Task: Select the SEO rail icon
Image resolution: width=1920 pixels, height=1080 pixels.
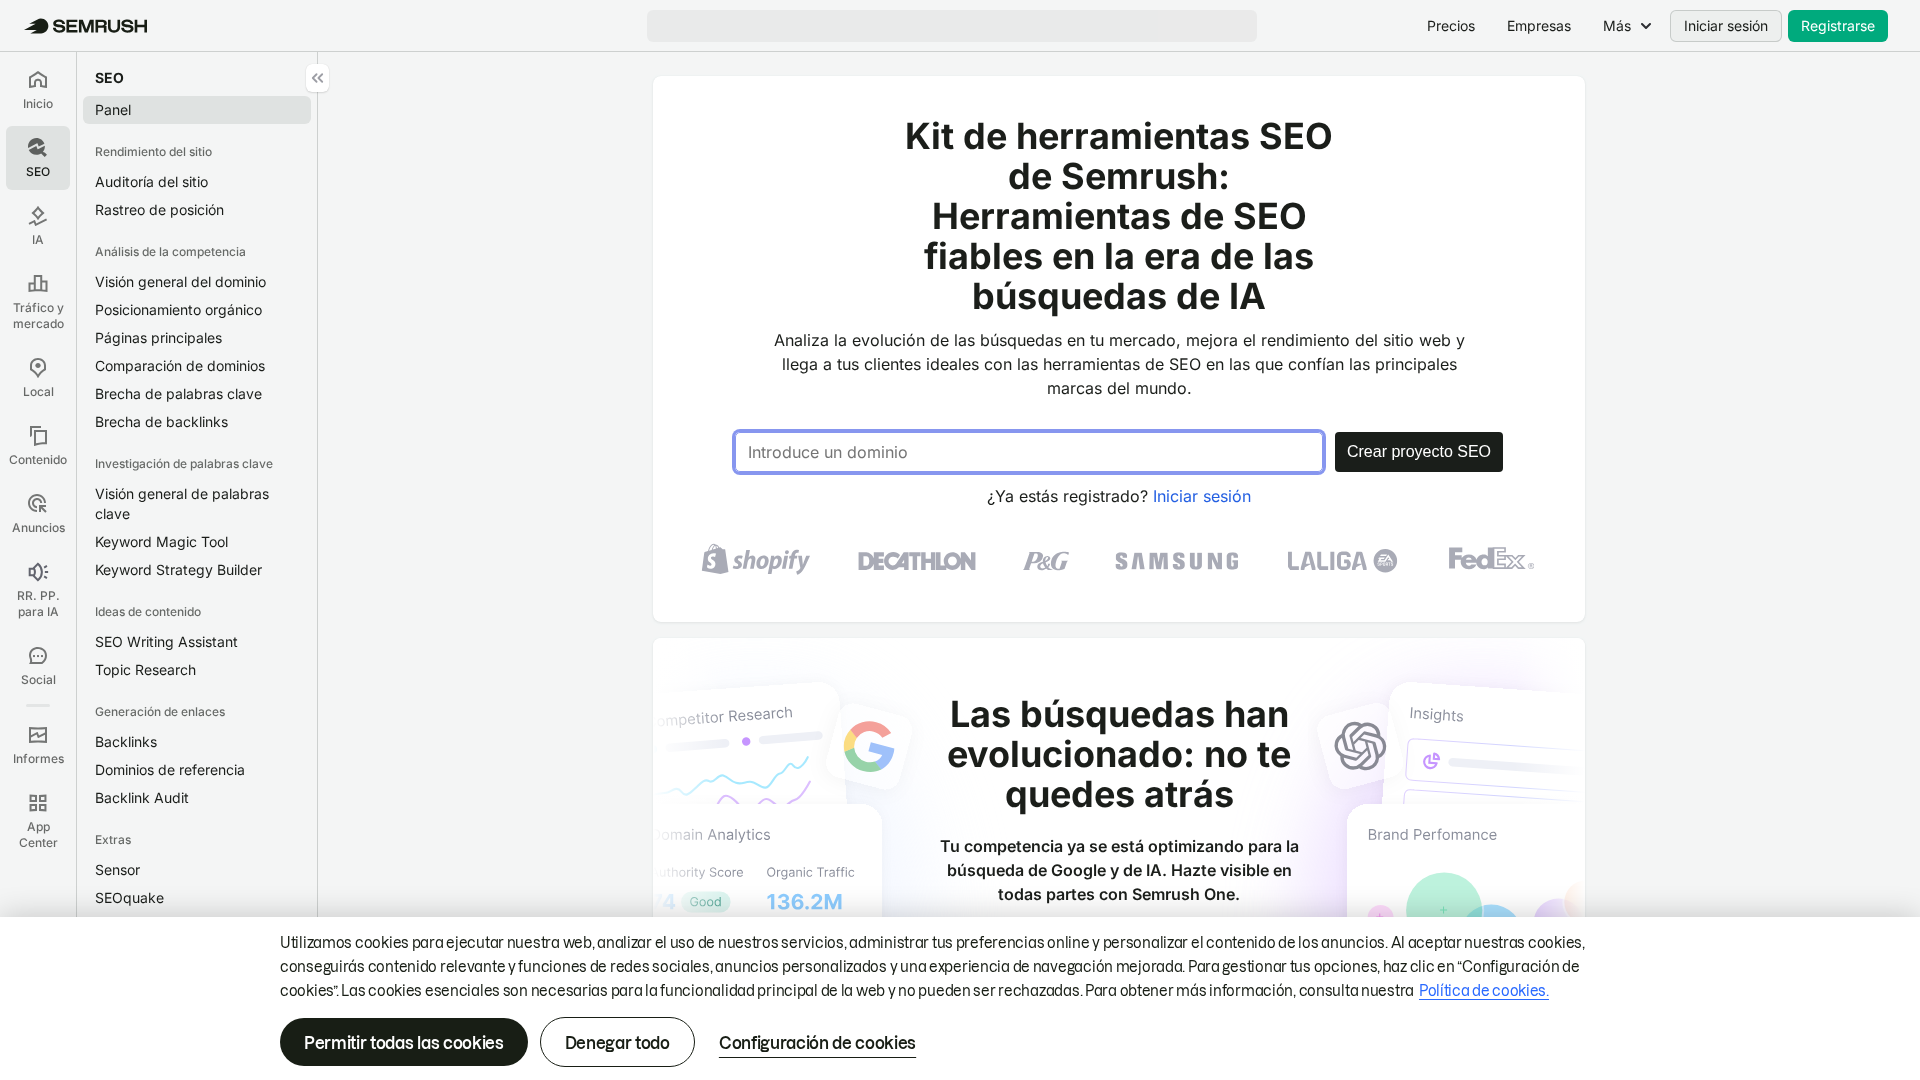Action: (x=38, y=158)
